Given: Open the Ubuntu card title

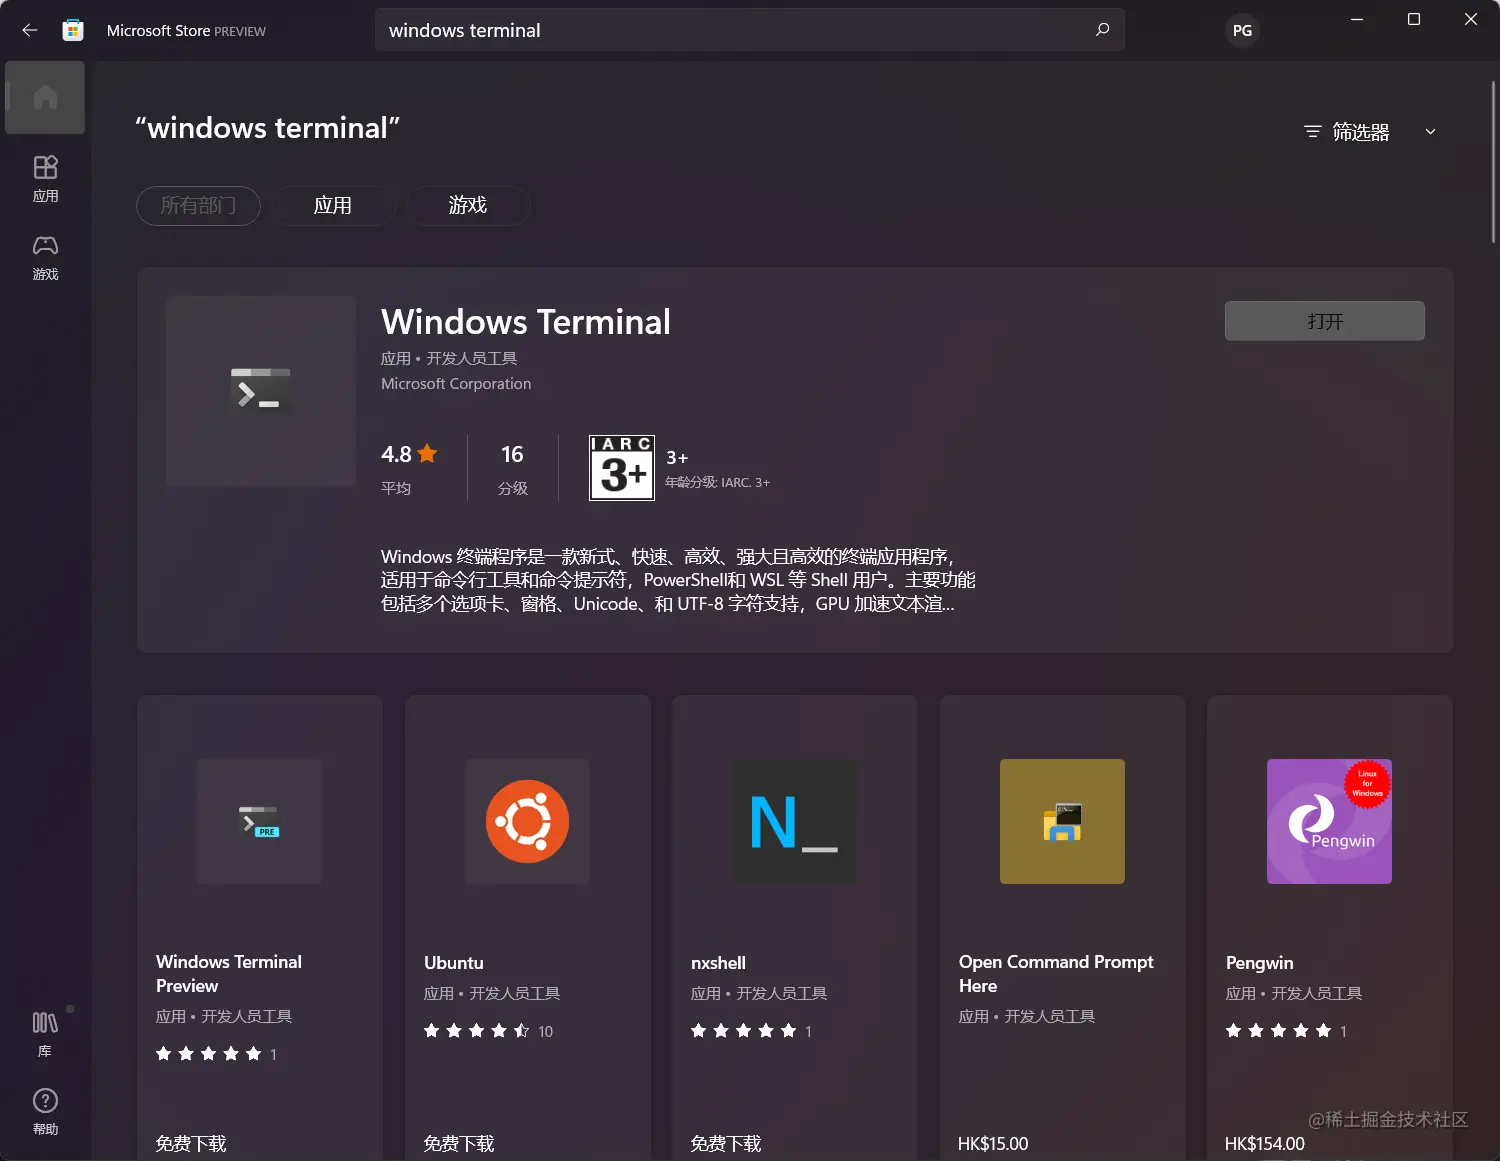Looking at the screenshot, I should click(454, 963).
